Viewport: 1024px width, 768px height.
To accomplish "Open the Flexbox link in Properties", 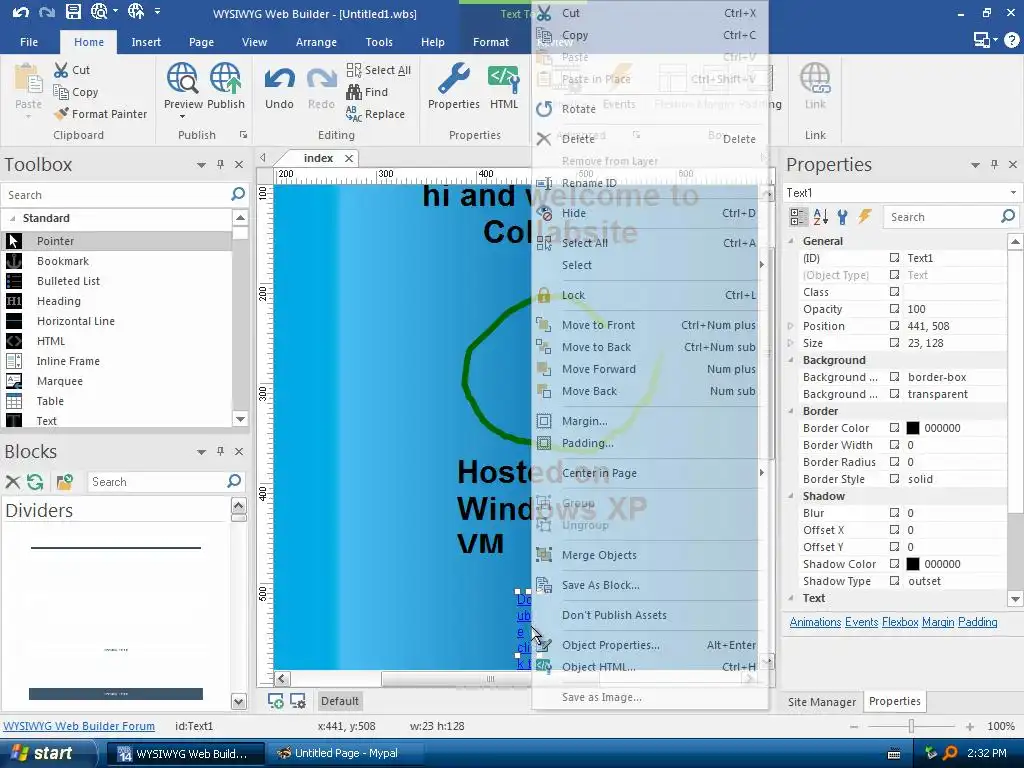I will [900, 622].
